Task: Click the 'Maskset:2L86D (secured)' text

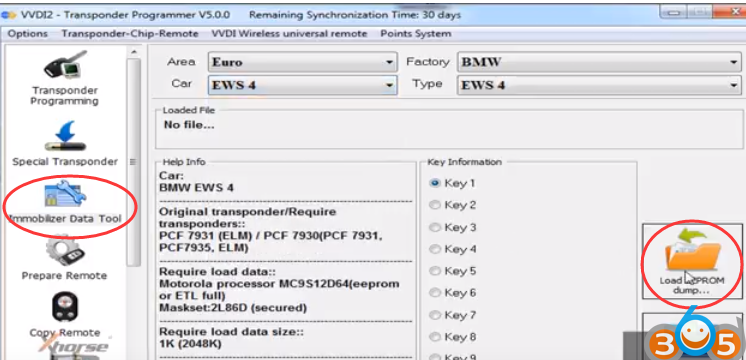Action: pyautogui.click(x=233, y=308)
